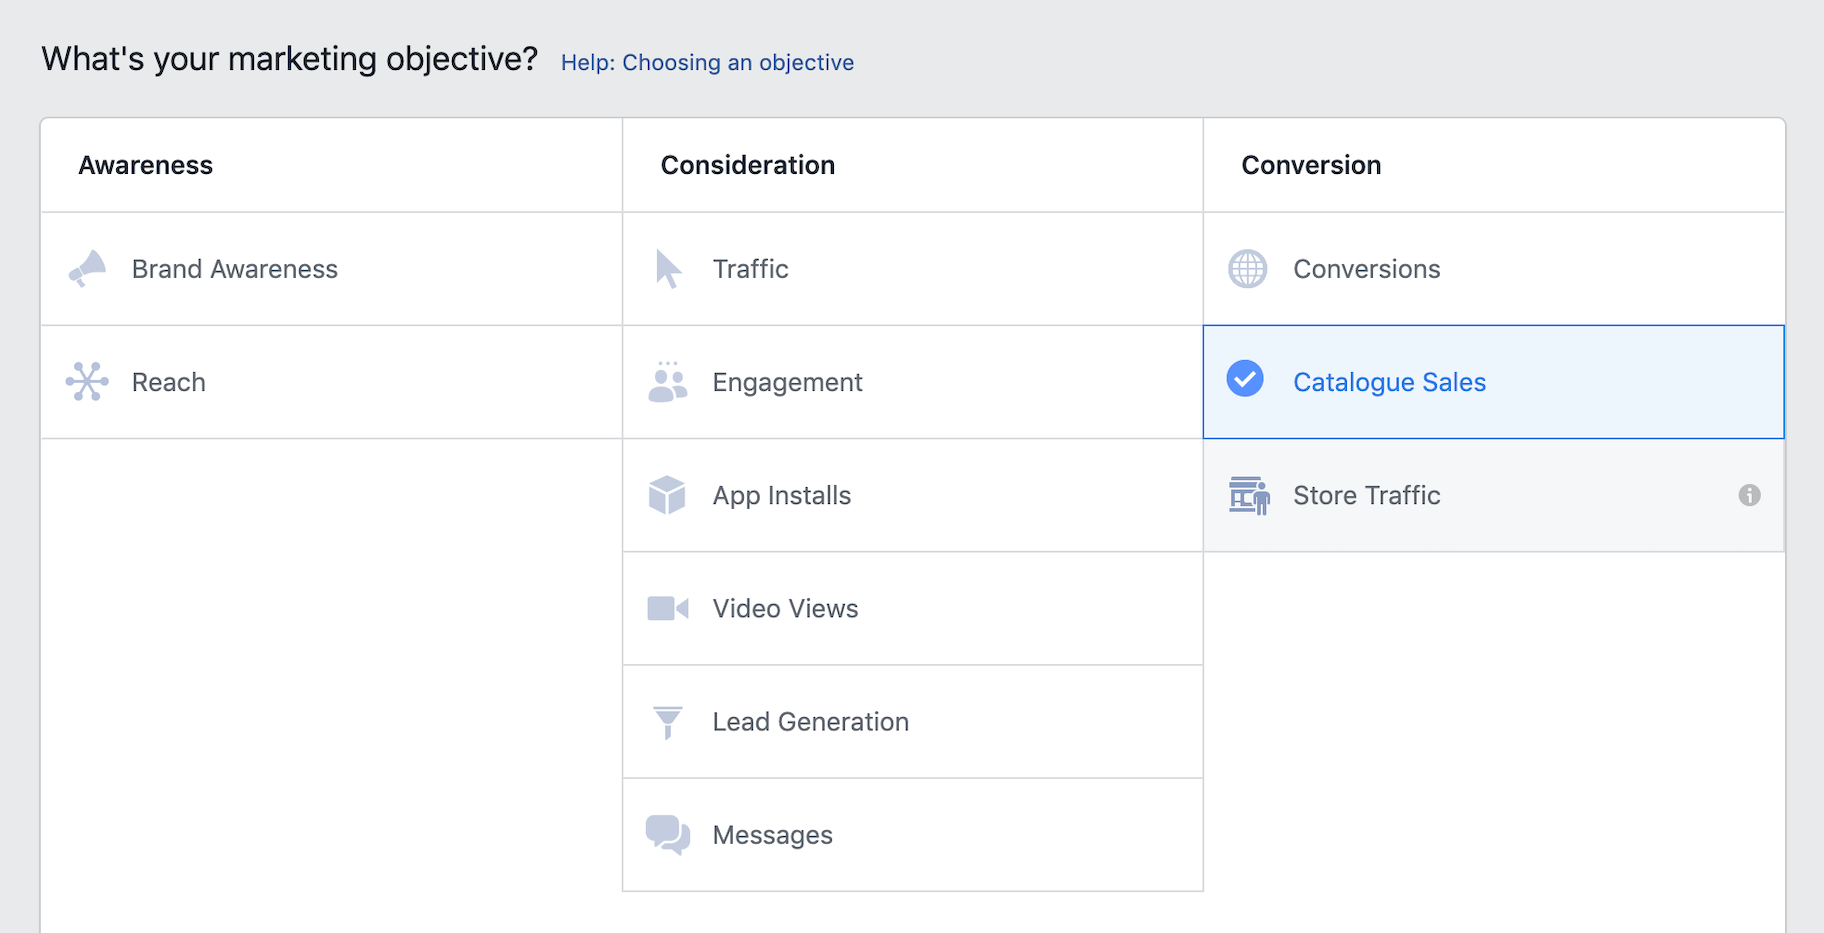Open the Store Traffic info tooltip icon
1824x933 pixels.
(1749, 495)
